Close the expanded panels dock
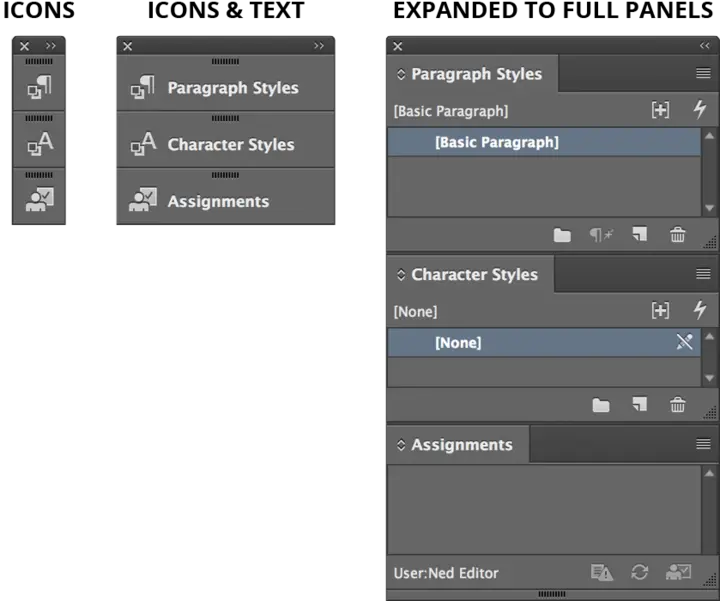The image size is (720, 601). coord(398,46)
